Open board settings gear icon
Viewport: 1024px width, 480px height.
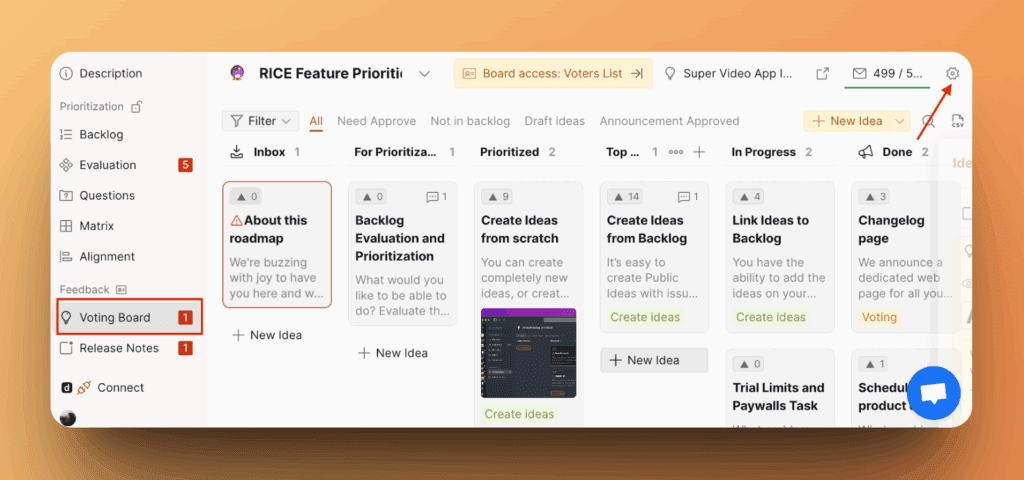[x=952, y=74]
